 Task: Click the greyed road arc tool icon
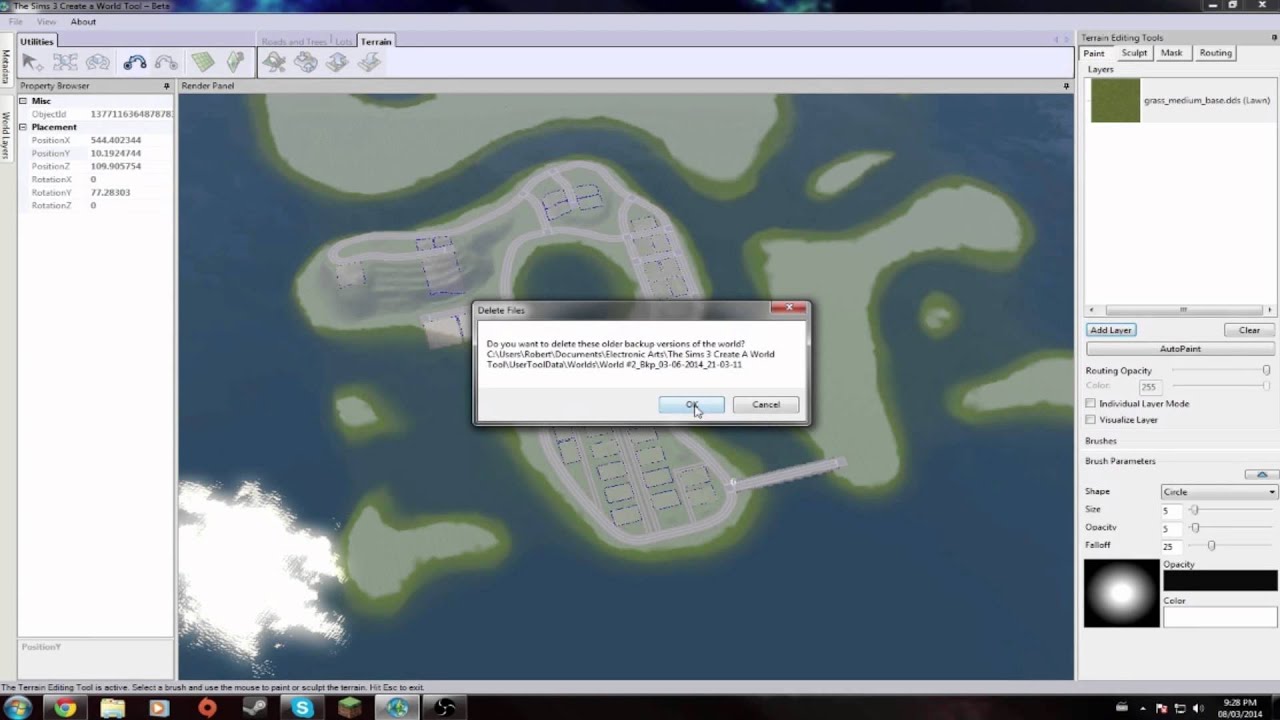[166, 63]
